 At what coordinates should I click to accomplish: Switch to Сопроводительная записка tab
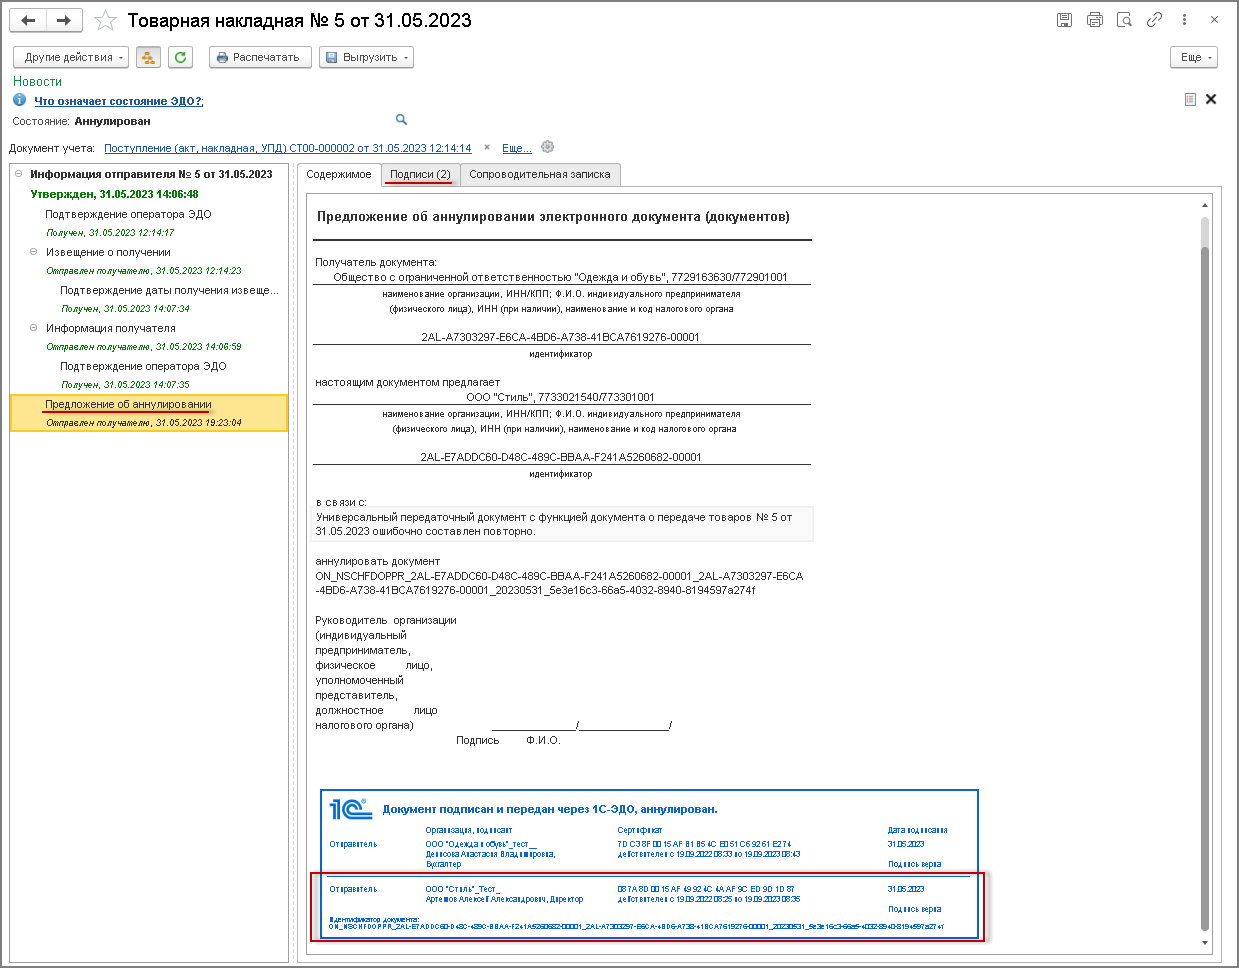tap(540, 174)
